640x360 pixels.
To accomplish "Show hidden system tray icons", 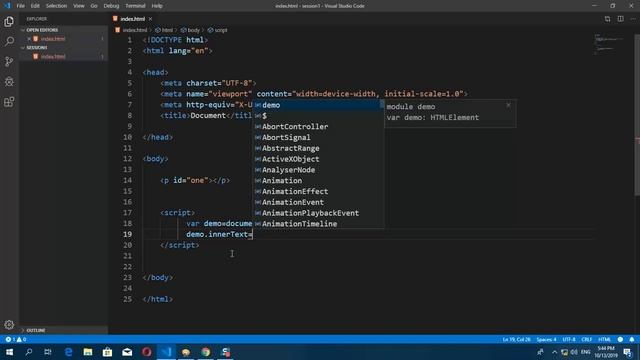I will [554, 352].
